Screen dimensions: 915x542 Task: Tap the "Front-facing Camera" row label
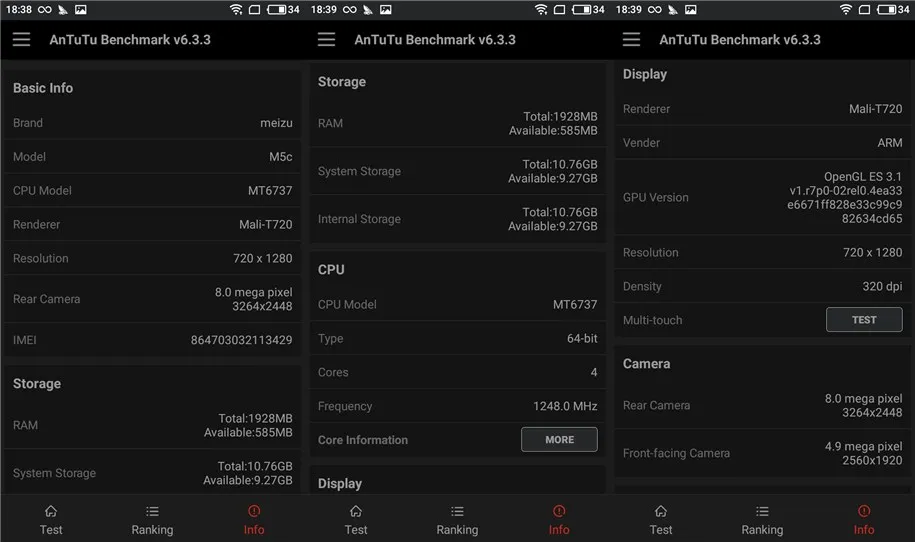(676, 453)
